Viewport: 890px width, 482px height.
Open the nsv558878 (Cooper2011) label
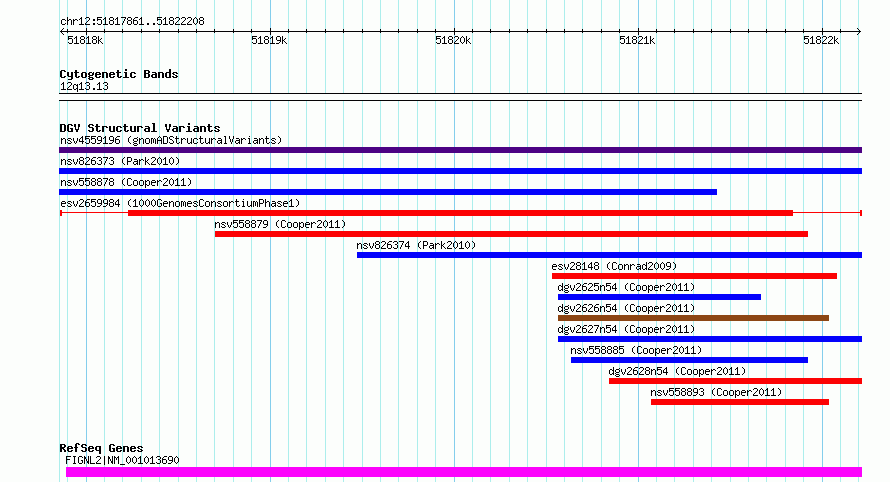coord(126,182)
